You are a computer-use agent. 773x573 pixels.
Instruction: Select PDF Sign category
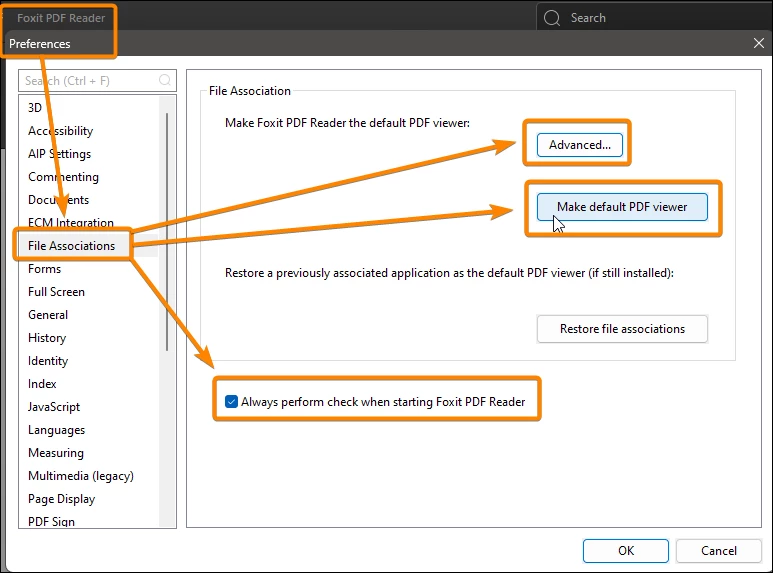(x=51, y=521)
